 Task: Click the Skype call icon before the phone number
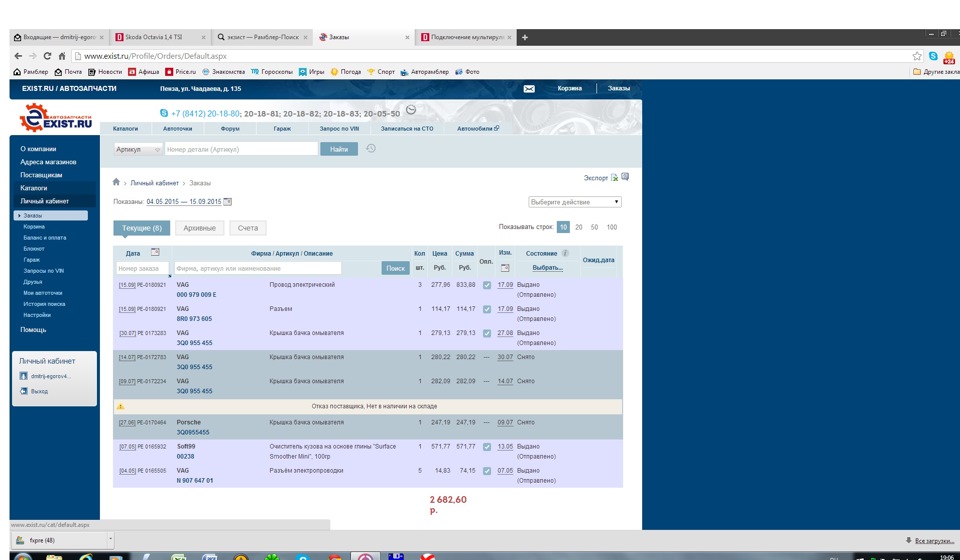pyautogui.click(x=163, y=113)
